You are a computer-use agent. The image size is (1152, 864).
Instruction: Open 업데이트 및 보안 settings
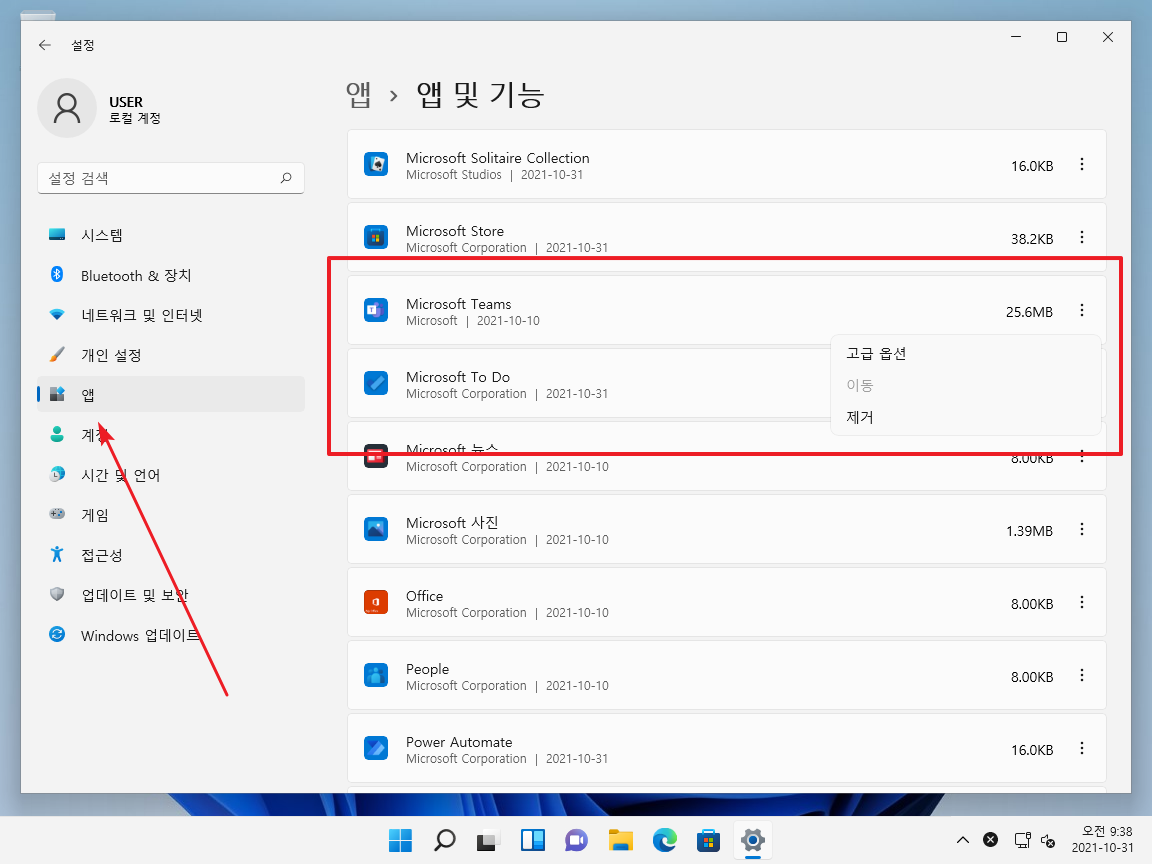(x=170, y=595)
